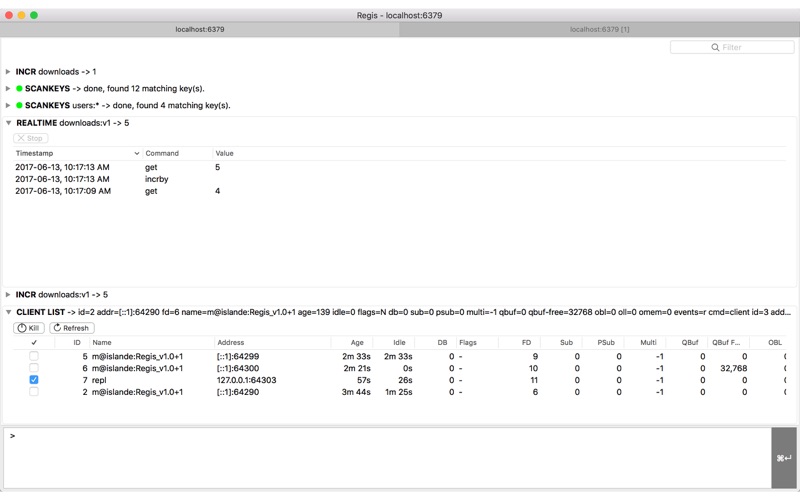The image size is (800, 500).
Task: Expand the INCR downloads:v1 -> 5 entry
Action: (x=8, y=295)
